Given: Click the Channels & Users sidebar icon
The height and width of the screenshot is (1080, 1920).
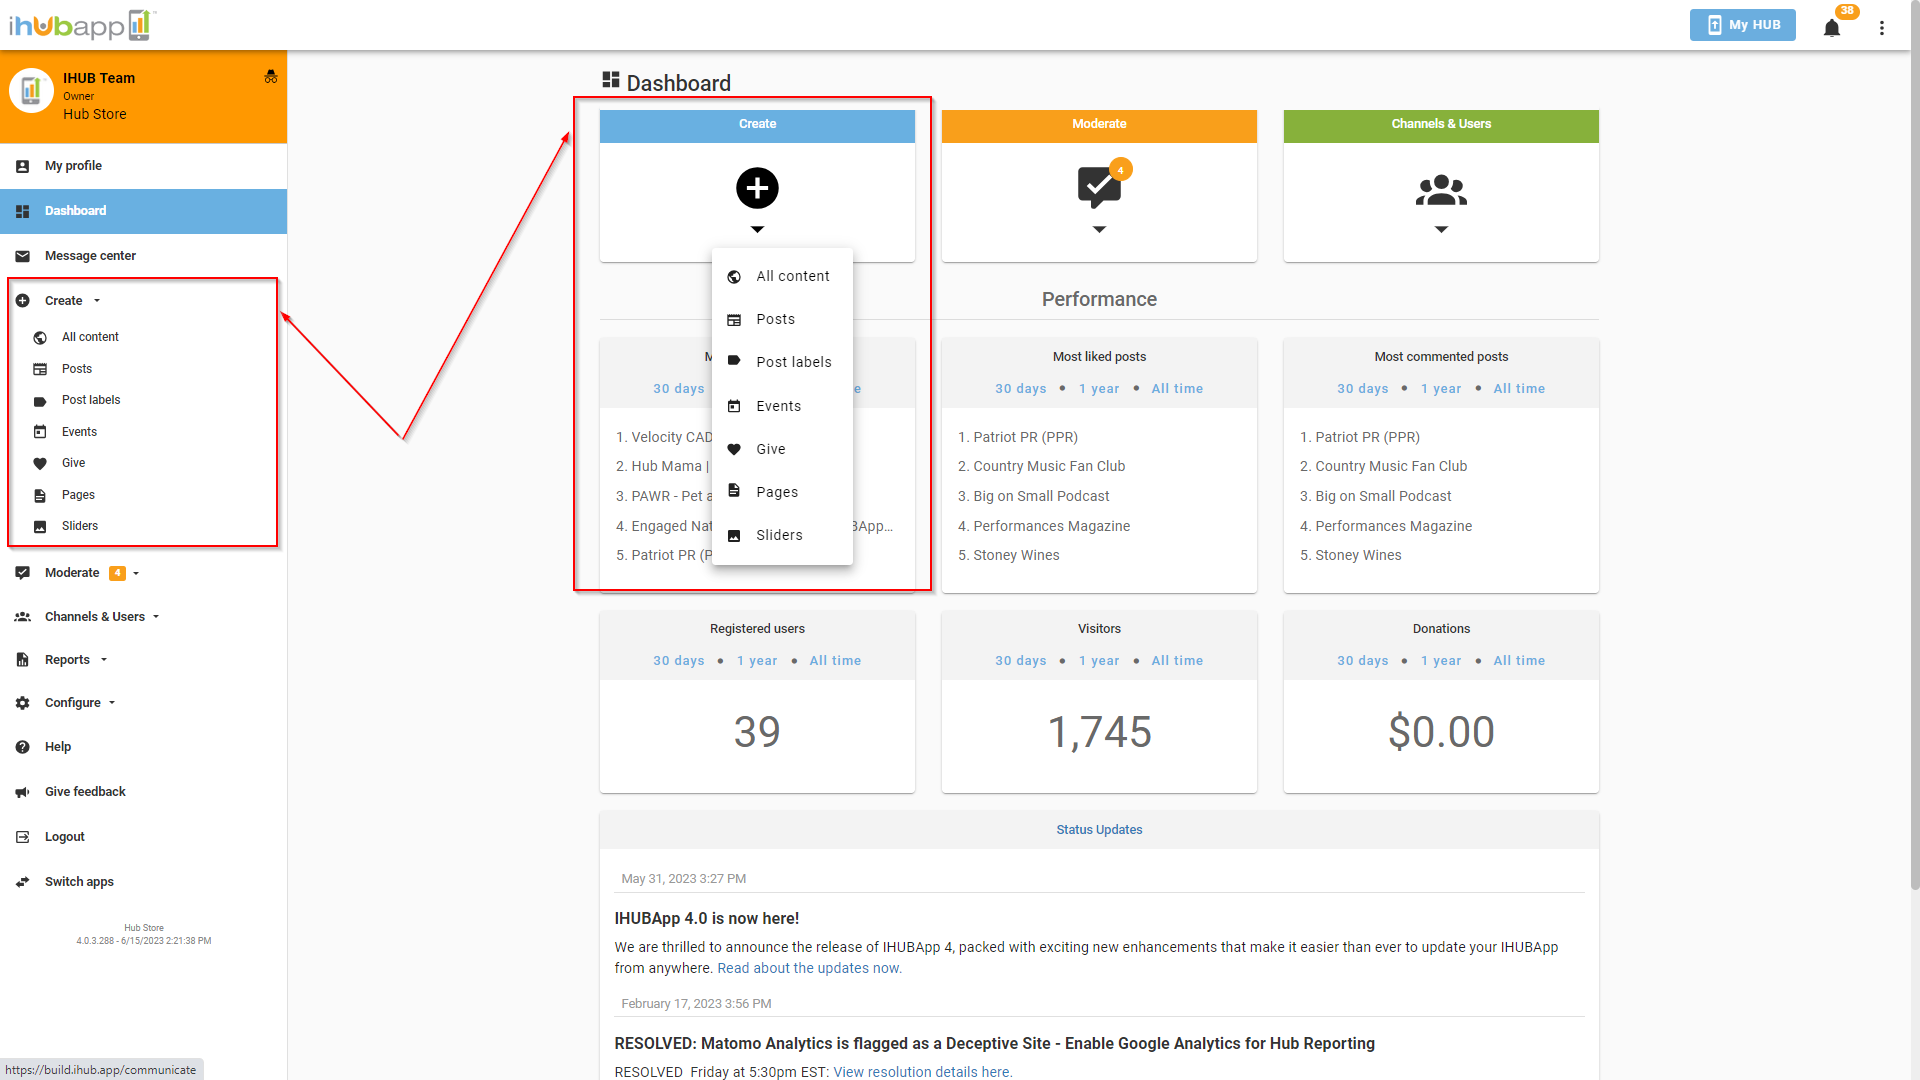Looking at the screenshot, I should click(23, 617).
